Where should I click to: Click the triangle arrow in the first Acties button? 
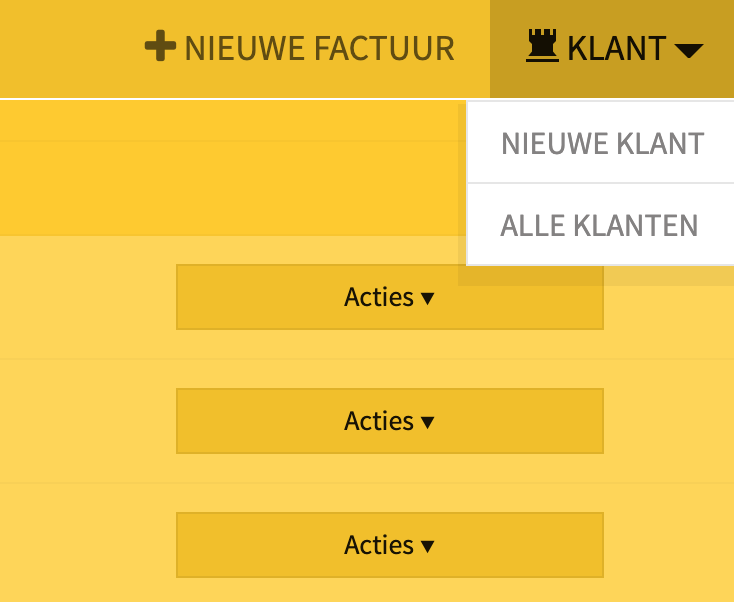tap(427, 298)
